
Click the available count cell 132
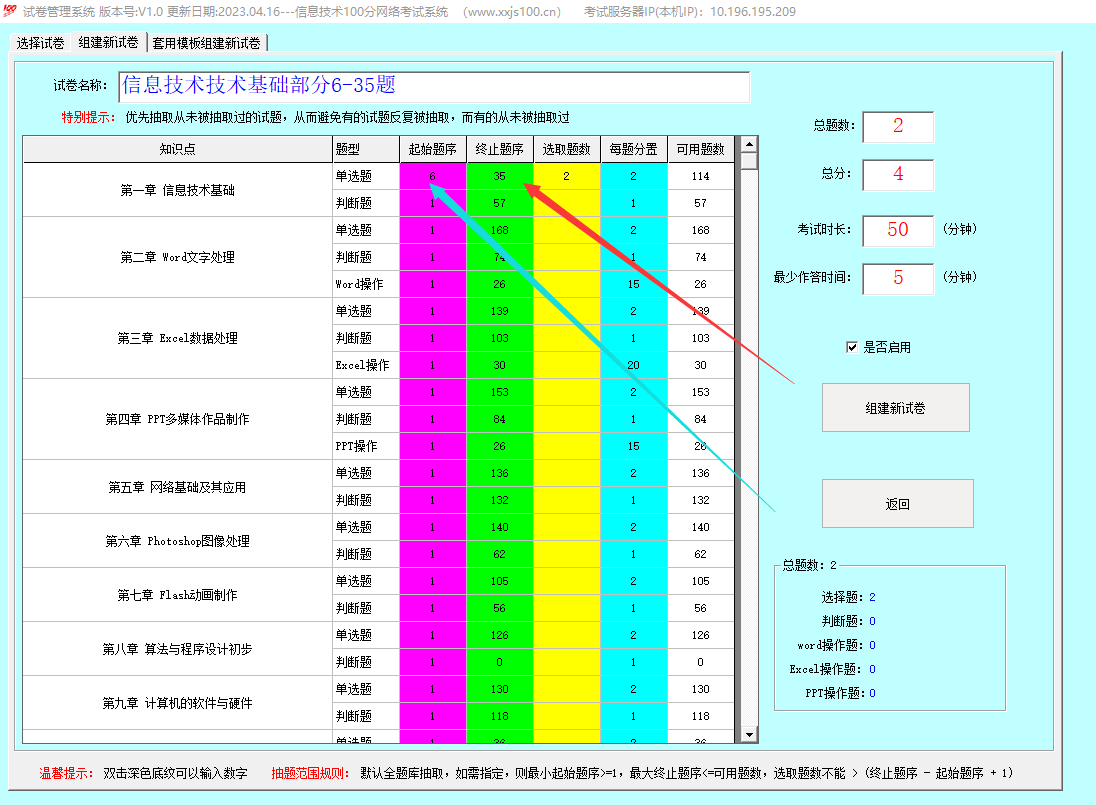pos(700,500)
